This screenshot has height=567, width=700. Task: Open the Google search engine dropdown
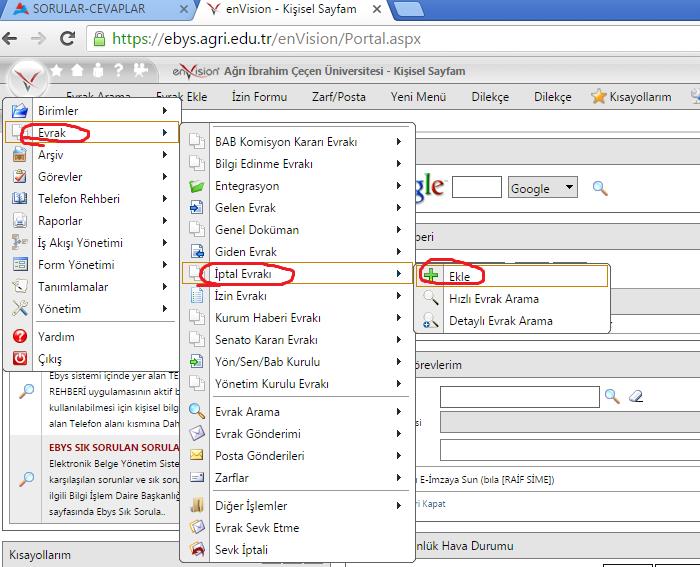(x=543, y=188)
